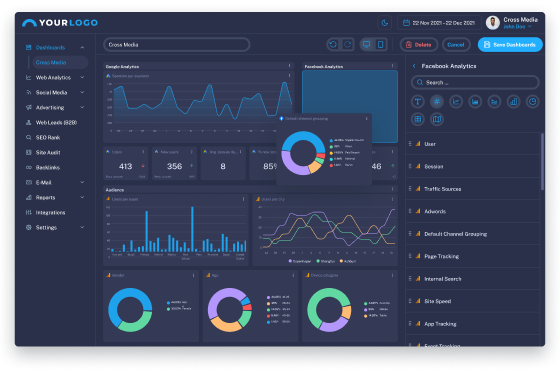Select the line chart widget icon
This screenshot has width=560, height=373.
[x=456, y=102]
